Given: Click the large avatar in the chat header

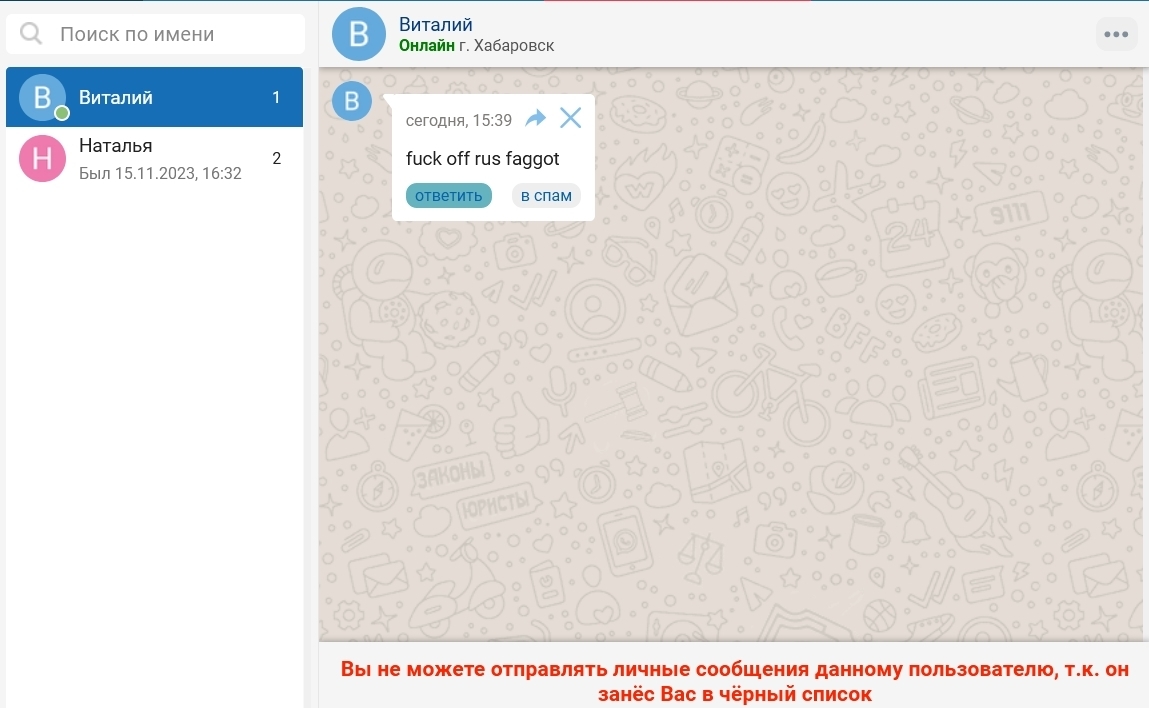Looking at the screenshot, I should 358,34.
